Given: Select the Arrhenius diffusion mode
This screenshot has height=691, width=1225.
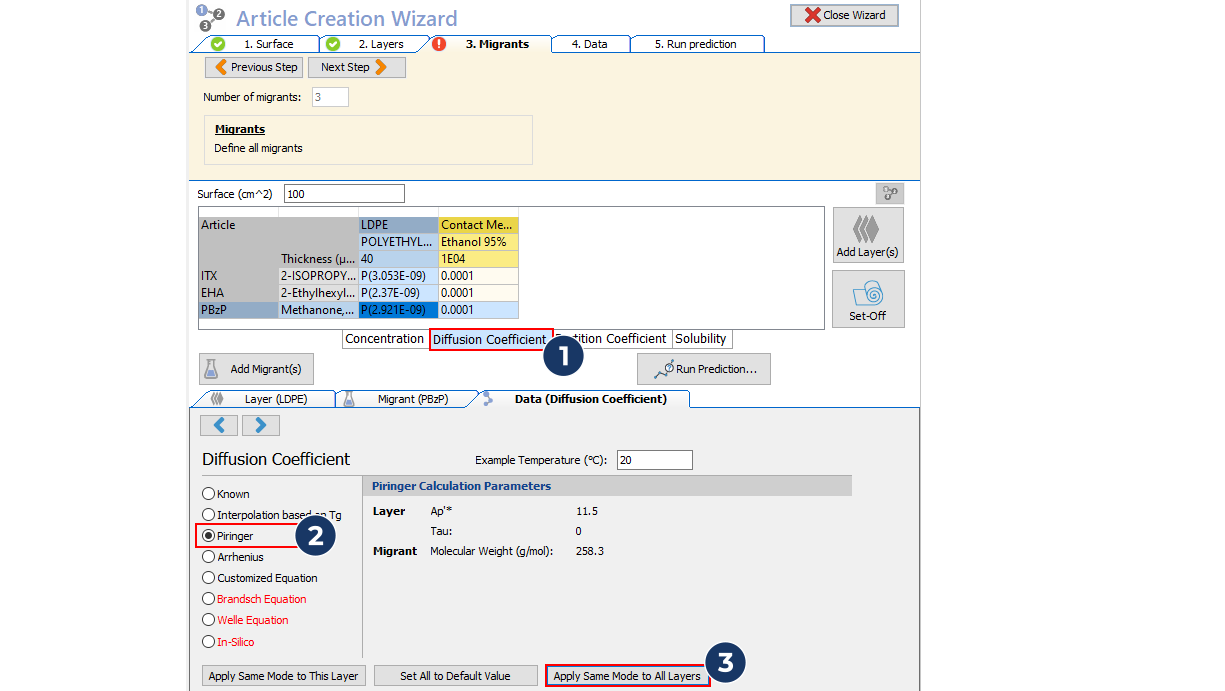Looking at the screenshot, I should click(209, 557).
